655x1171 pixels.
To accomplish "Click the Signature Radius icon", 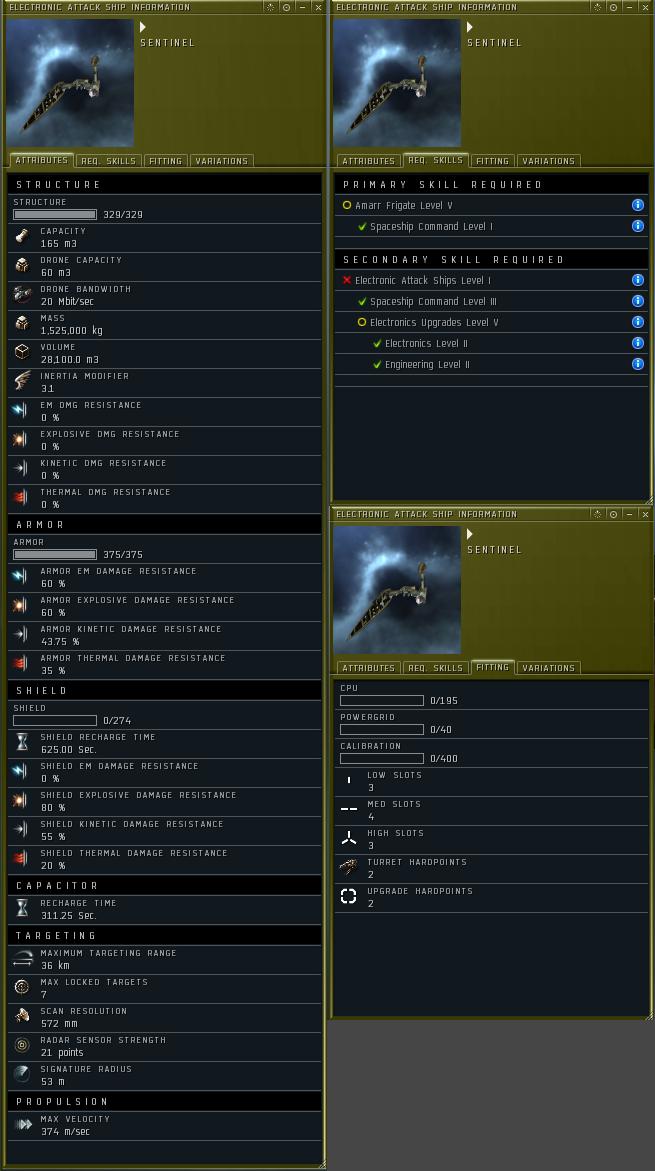I will (x=22, y=1074).
